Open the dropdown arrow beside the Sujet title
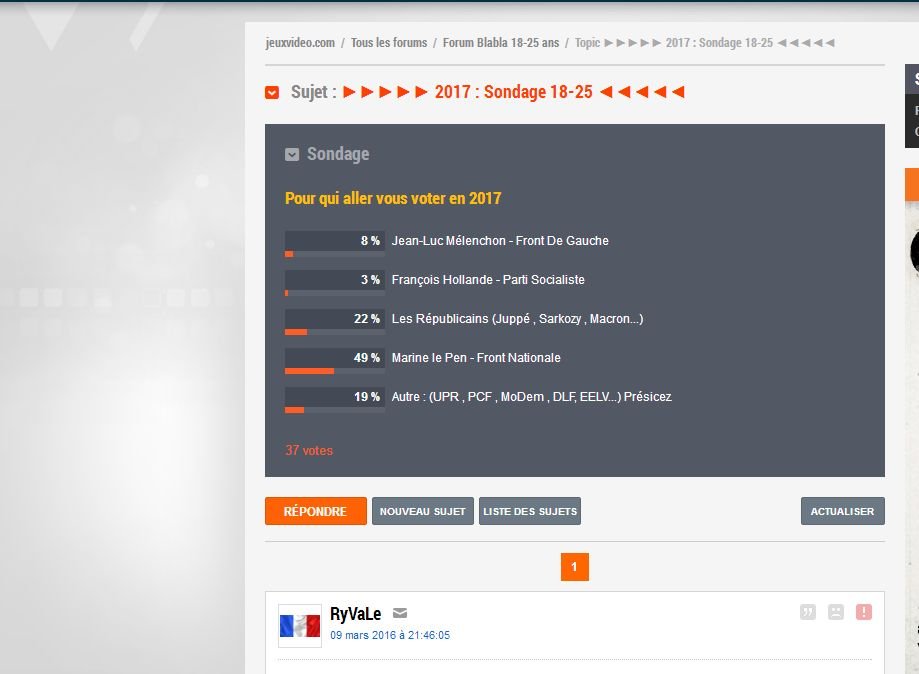919x674 pixels. pyautogui.click(x=272, y=93)
